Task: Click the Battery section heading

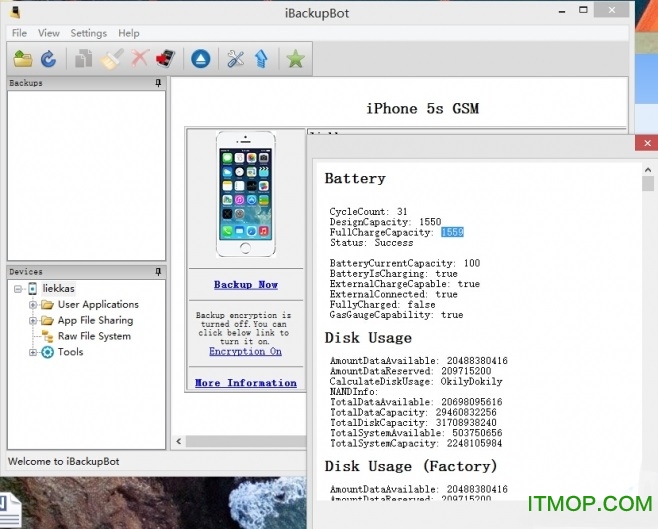Action: (x=355, y=179)
